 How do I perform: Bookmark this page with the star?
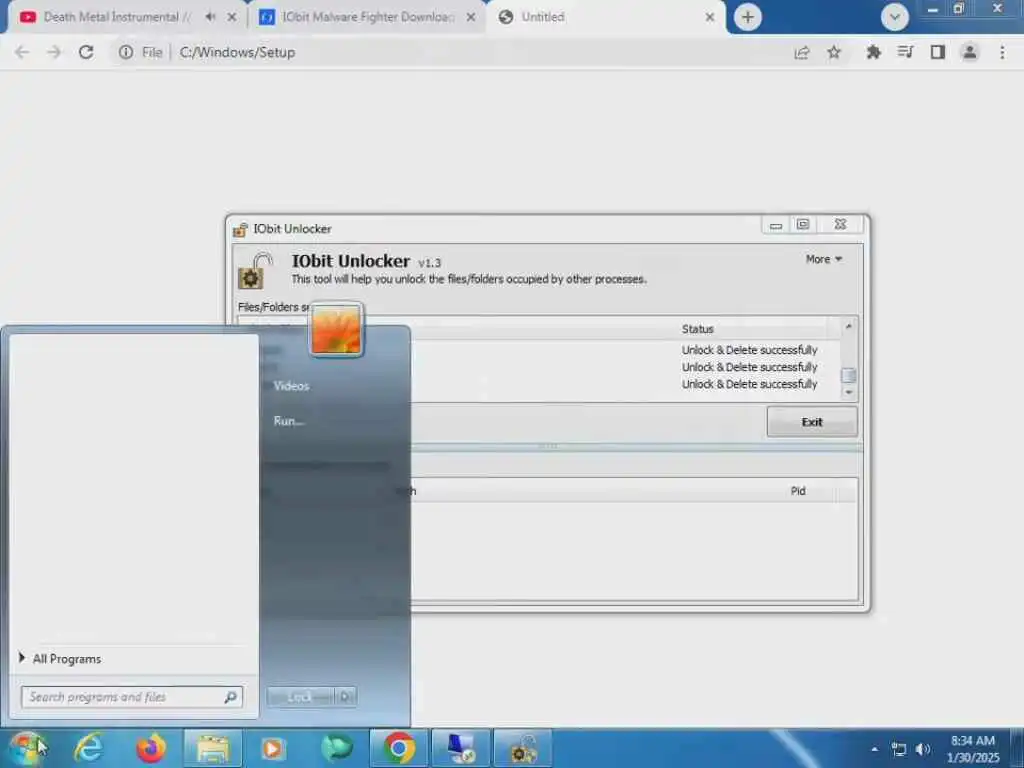coord(834,52)
